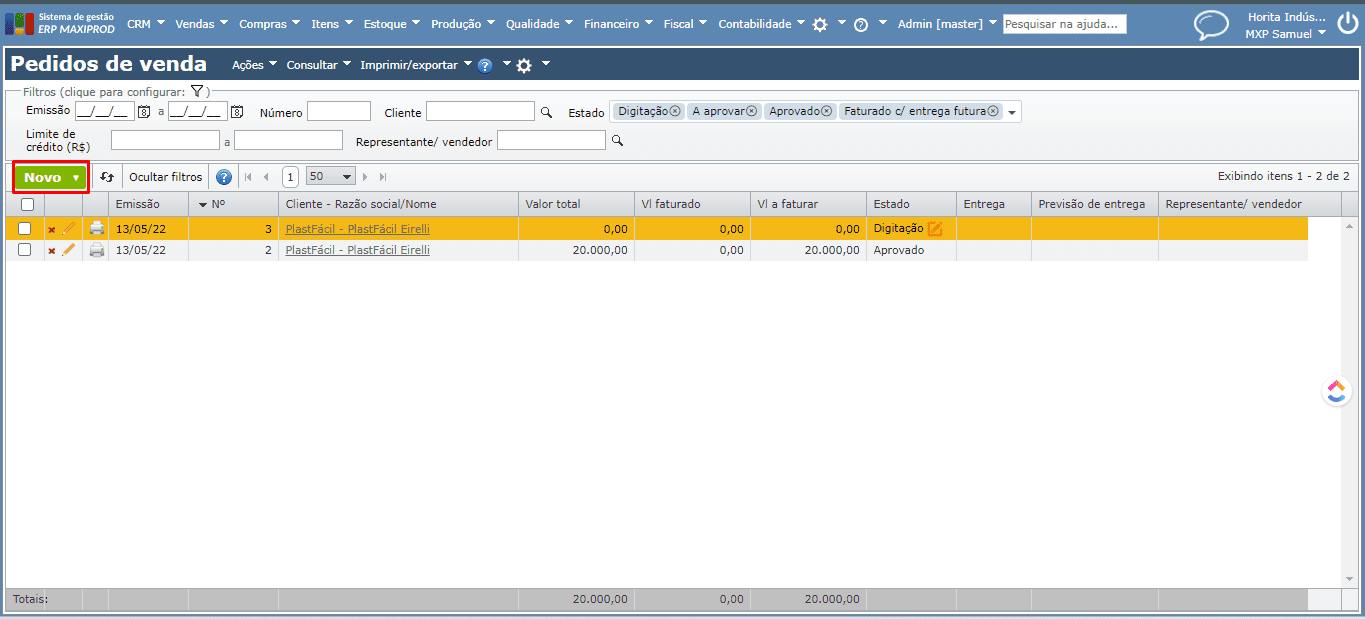Open the gear settings icon in Pedidos de venda header
The height and width of the screenshot is (619, 1365).
click(x=524, y=66)
